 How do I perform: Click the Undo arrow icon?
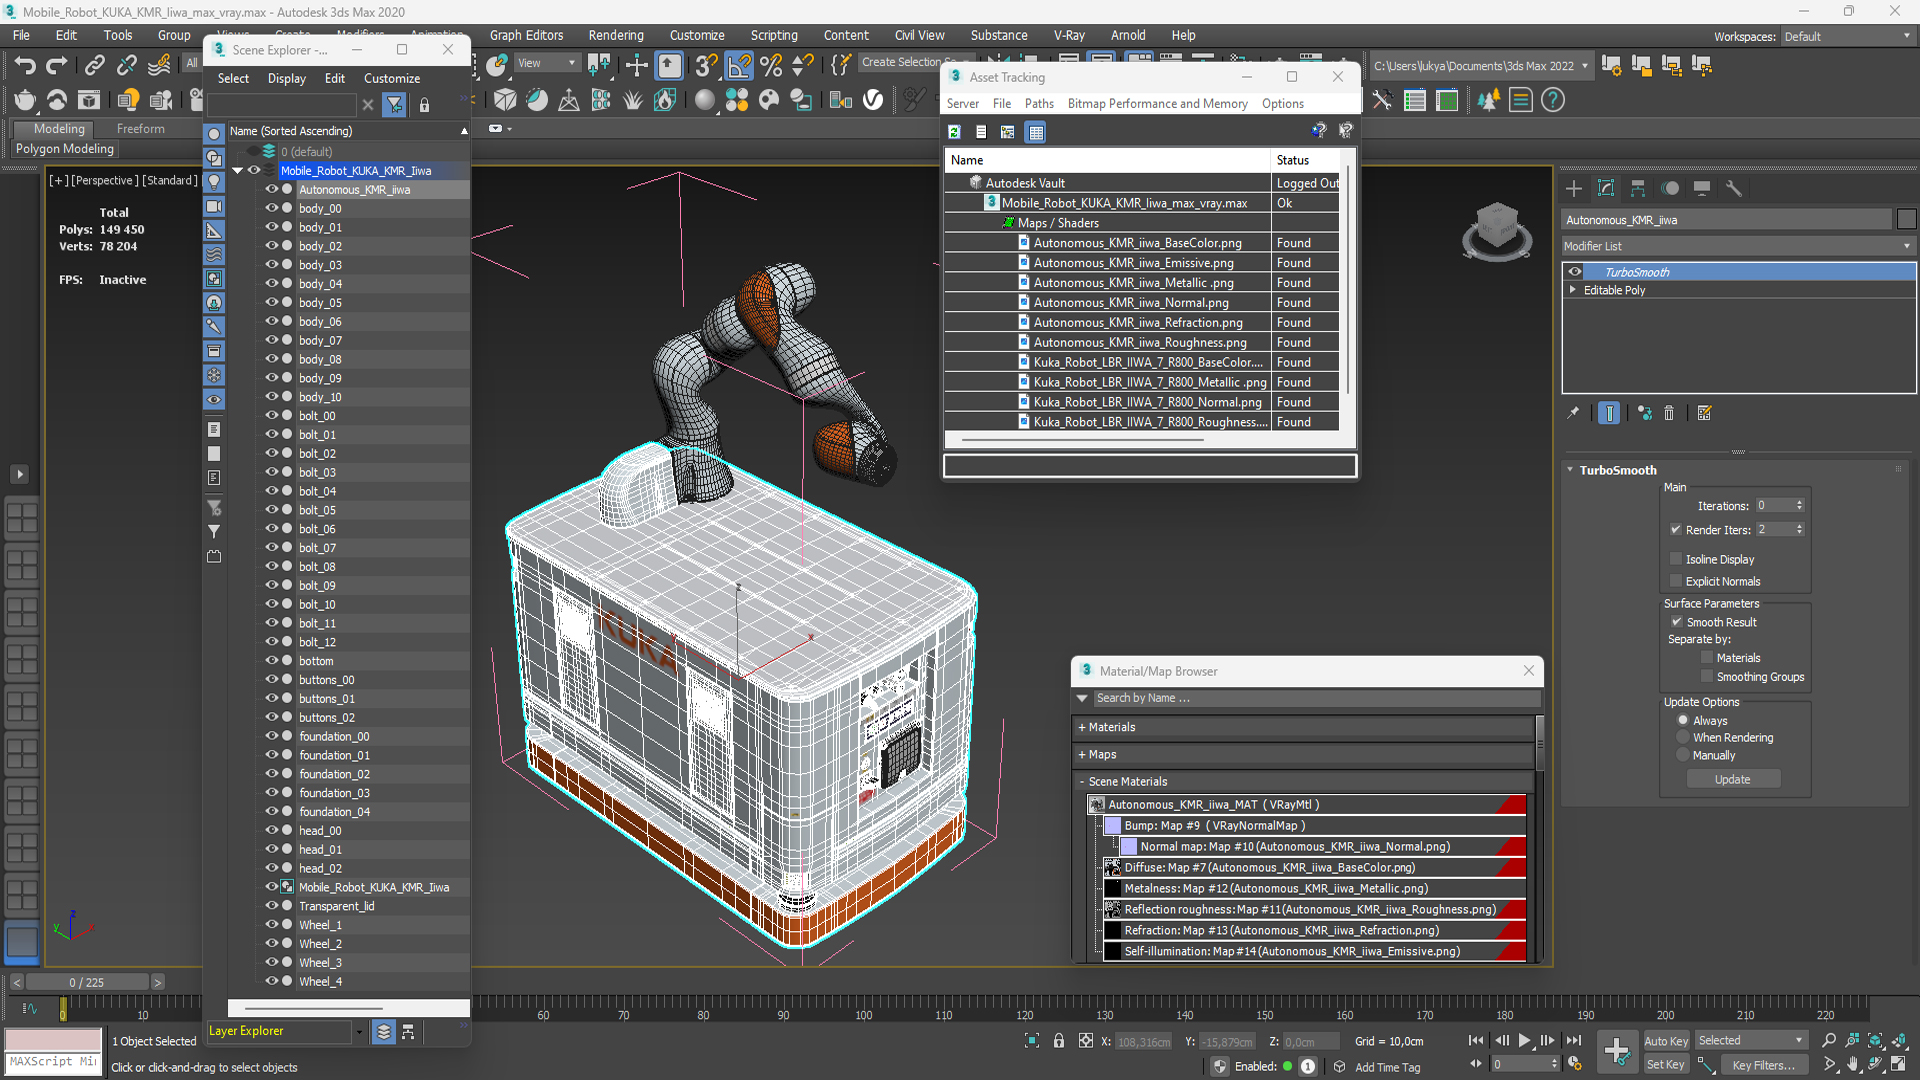click(25, 66)
